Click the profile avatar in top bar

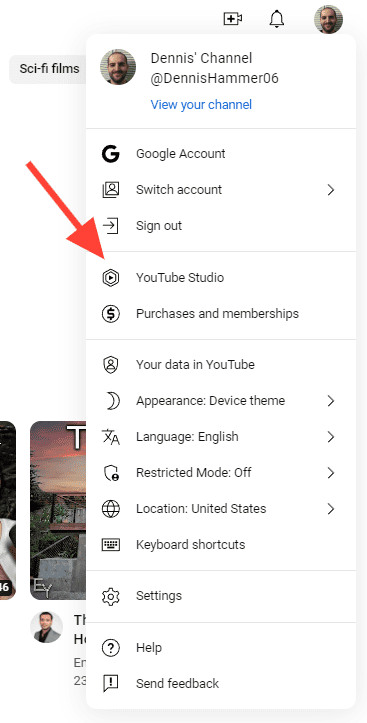[x=328, y=19]
